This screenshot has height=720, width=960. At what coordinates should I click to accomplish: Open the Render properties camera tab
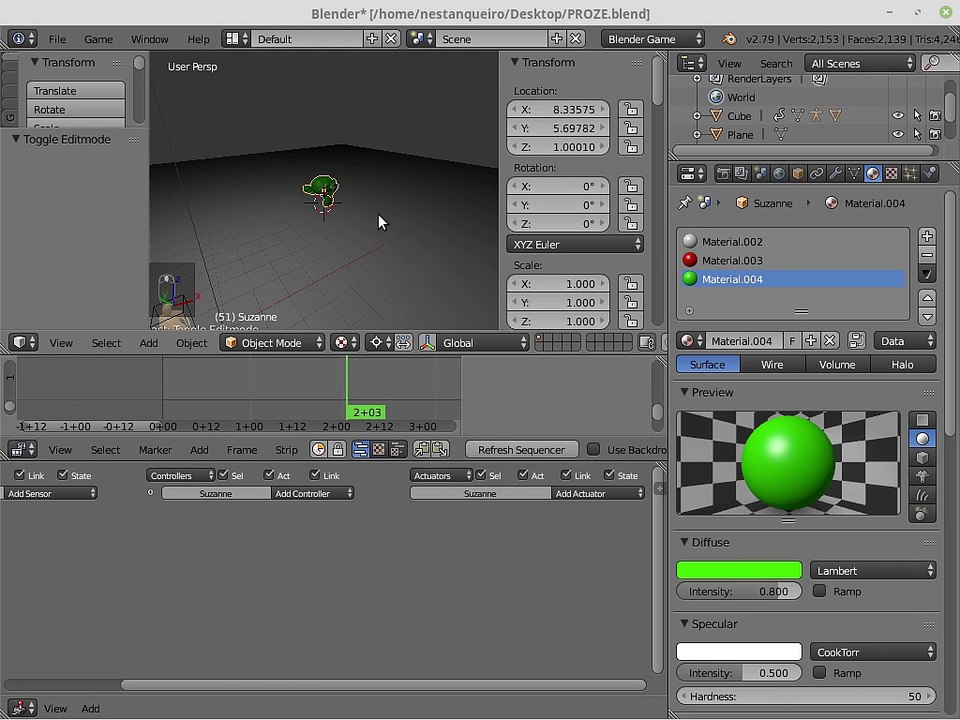pos(723,174)
